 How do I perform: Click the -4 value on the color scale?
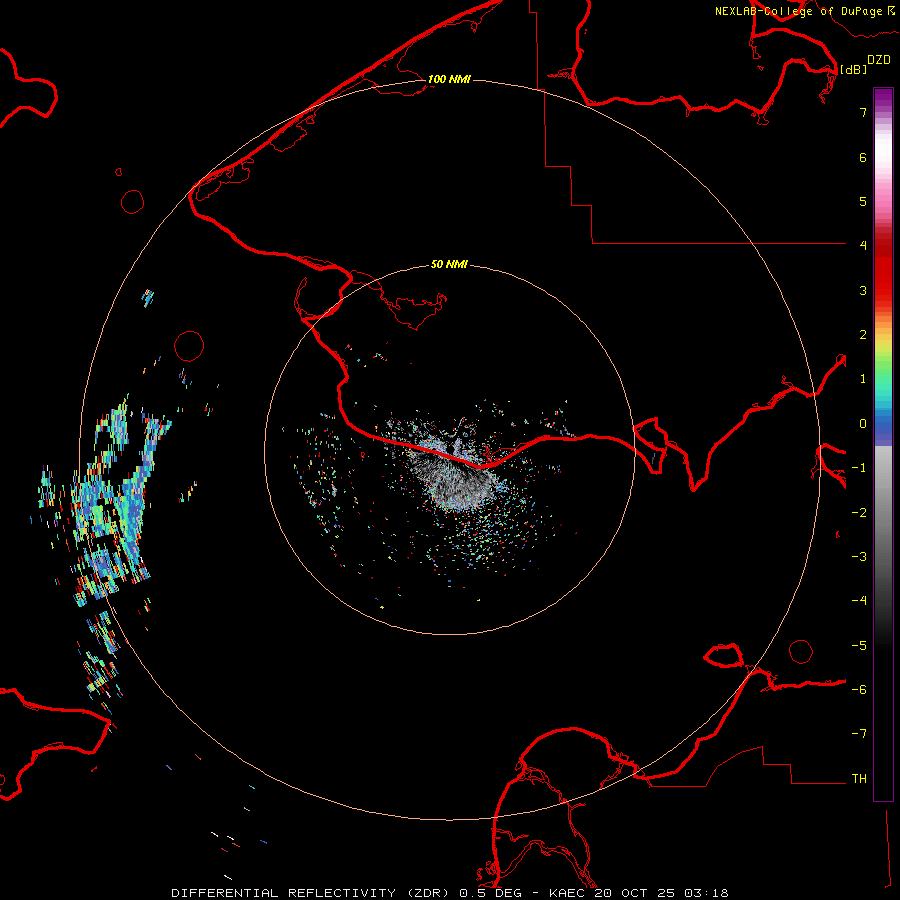tap(859, 601)
